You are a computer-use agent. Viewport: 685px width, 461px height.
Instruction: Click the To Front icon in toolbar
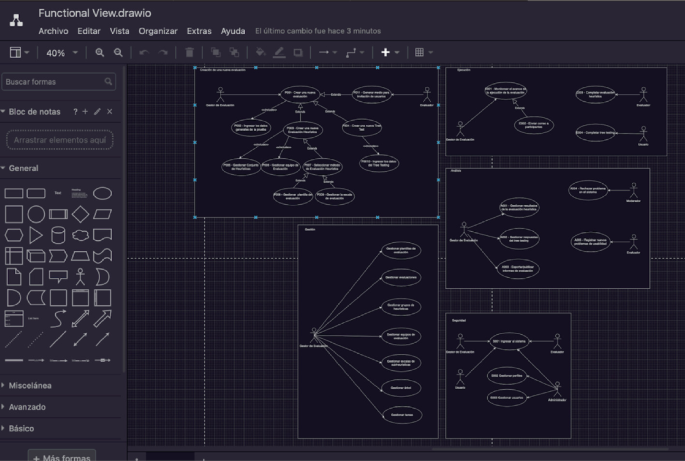click(x=215, y=52)
